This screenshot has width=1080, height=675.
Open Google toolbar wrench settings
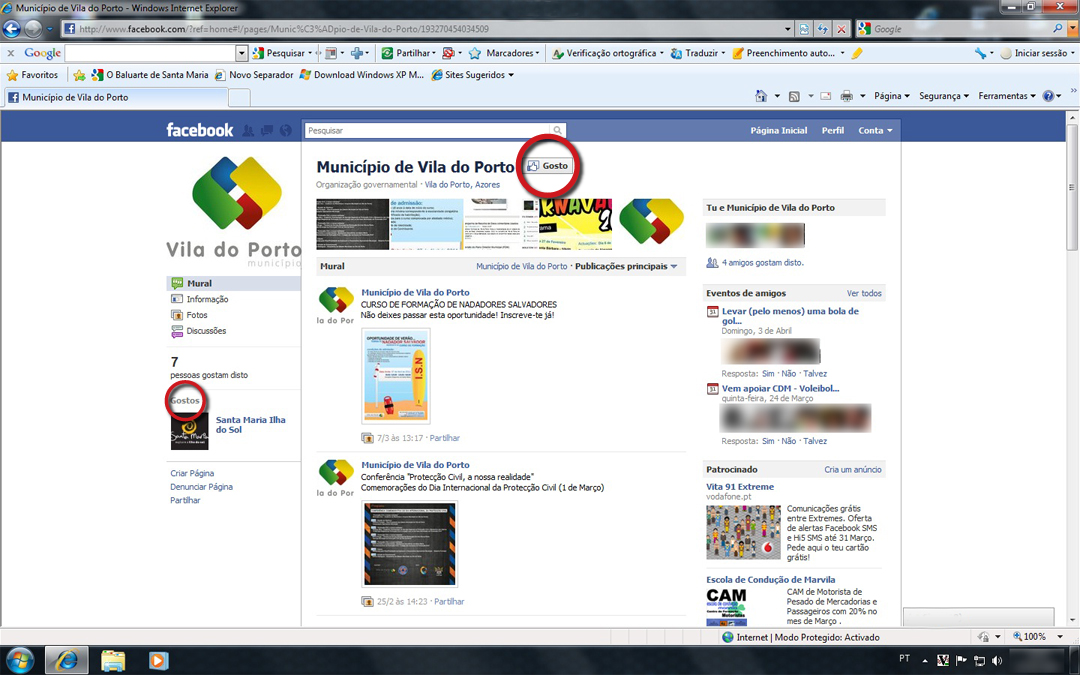point(980,53)
